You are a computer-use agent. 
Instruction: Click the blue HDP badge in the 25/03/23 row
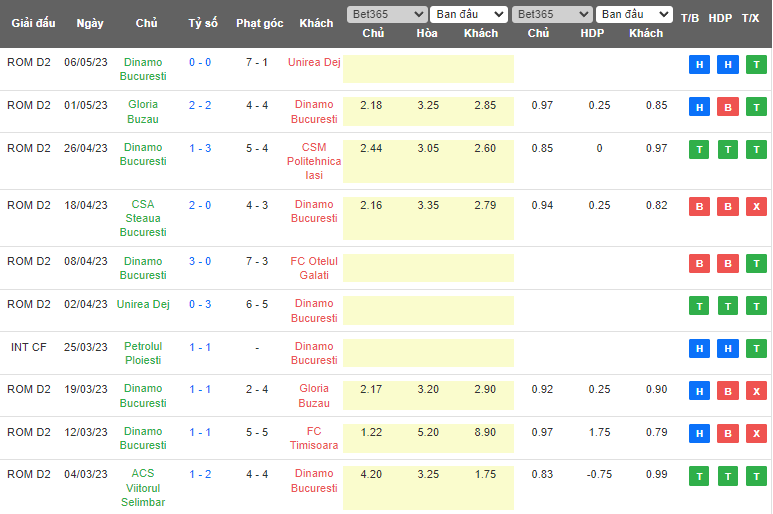tap(728, 349)
